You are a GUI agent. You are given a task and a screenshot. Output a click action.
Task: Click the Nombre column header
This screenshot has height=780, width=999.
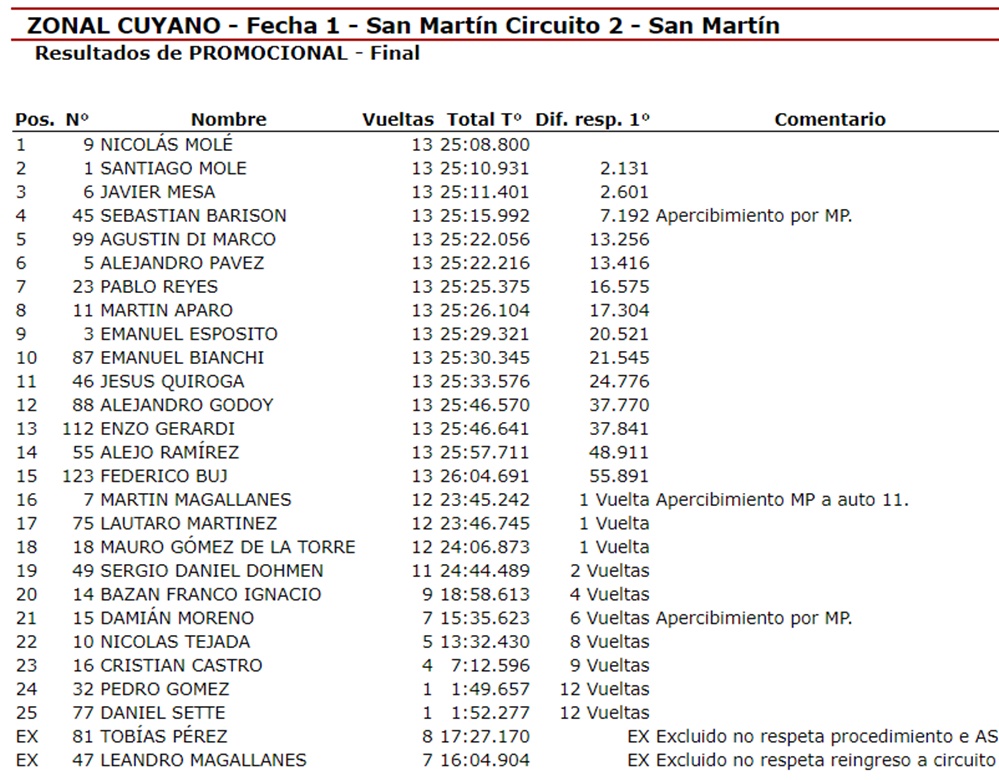point(229,120)
